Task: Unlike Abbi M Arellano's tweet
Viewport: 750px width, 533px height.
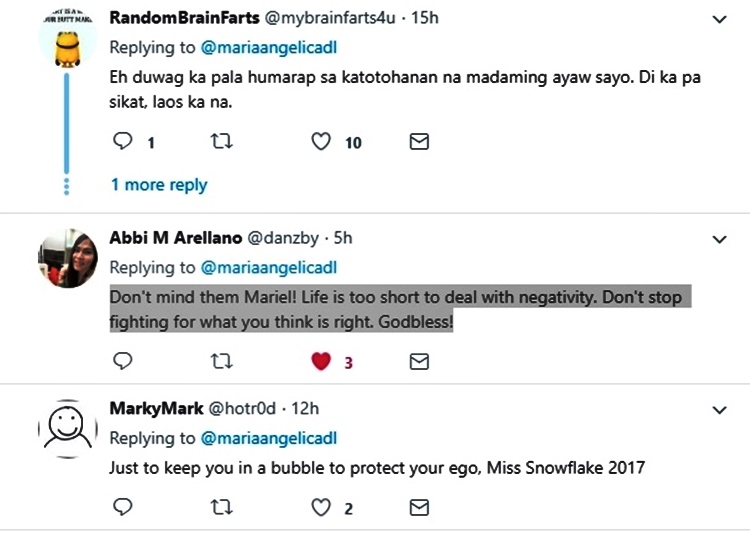Action: (x=321, y=361)
